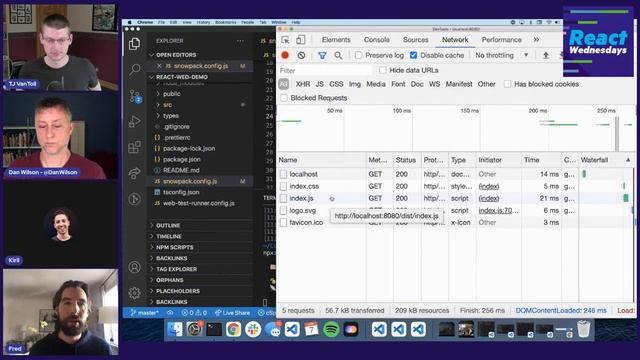This screenshot has height=360, width=640.
Task: Open package.json in the explorer
Action: click(x=182, y=160)
